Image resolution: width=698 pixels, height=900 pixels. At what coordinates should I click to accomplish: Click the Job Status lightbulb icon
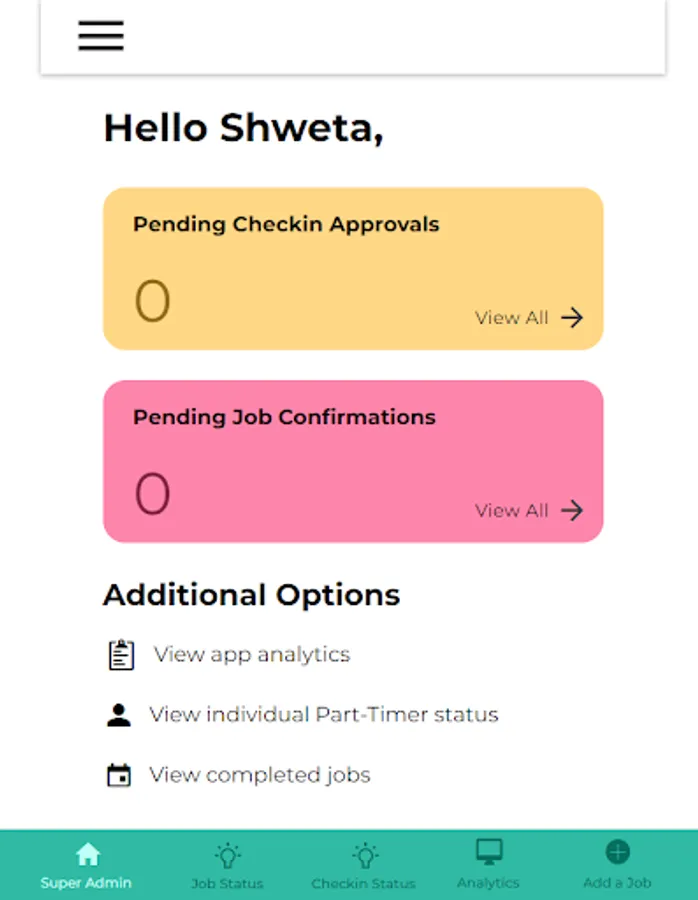[x=228, y=855]
